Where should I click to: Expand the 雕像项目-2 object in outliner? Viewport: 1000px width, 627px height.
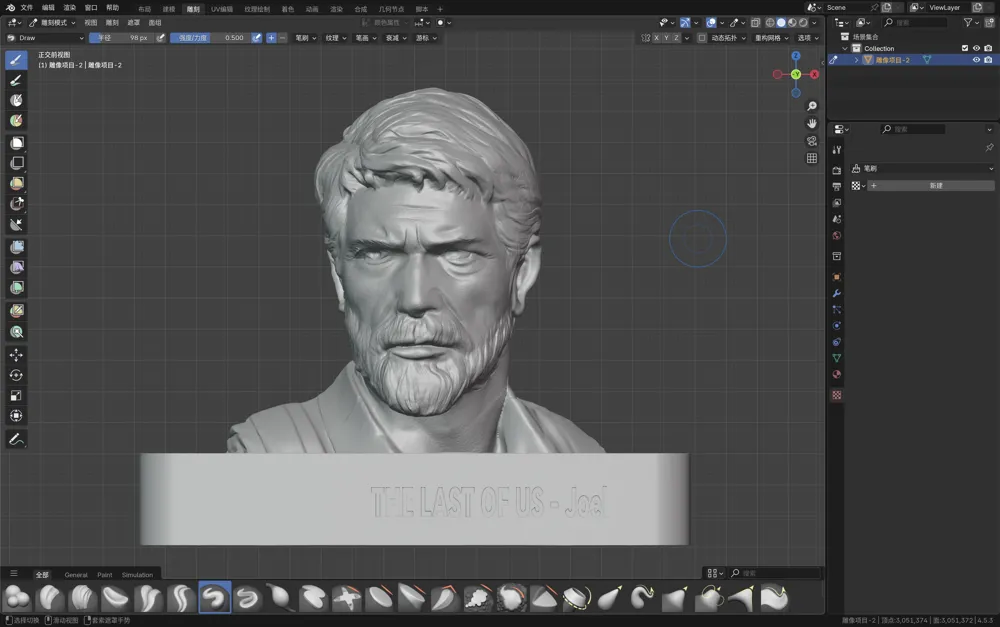857,60
